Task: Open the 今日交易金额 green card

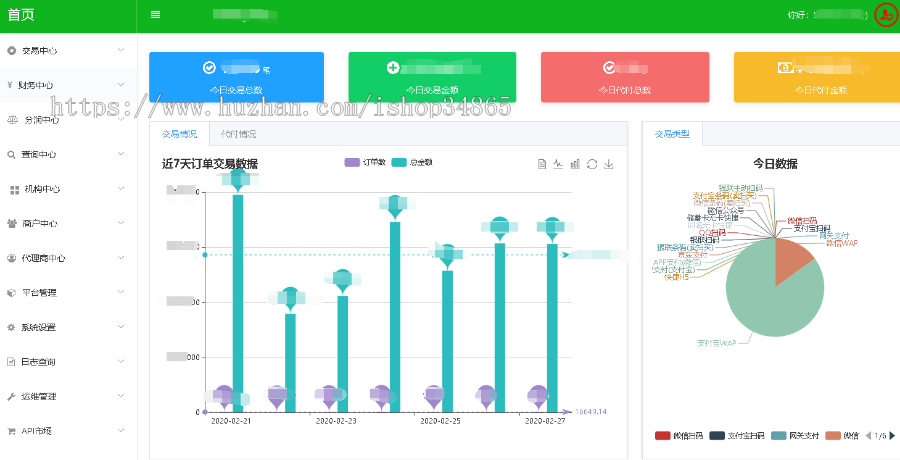Action: click(x=432, y=77)
